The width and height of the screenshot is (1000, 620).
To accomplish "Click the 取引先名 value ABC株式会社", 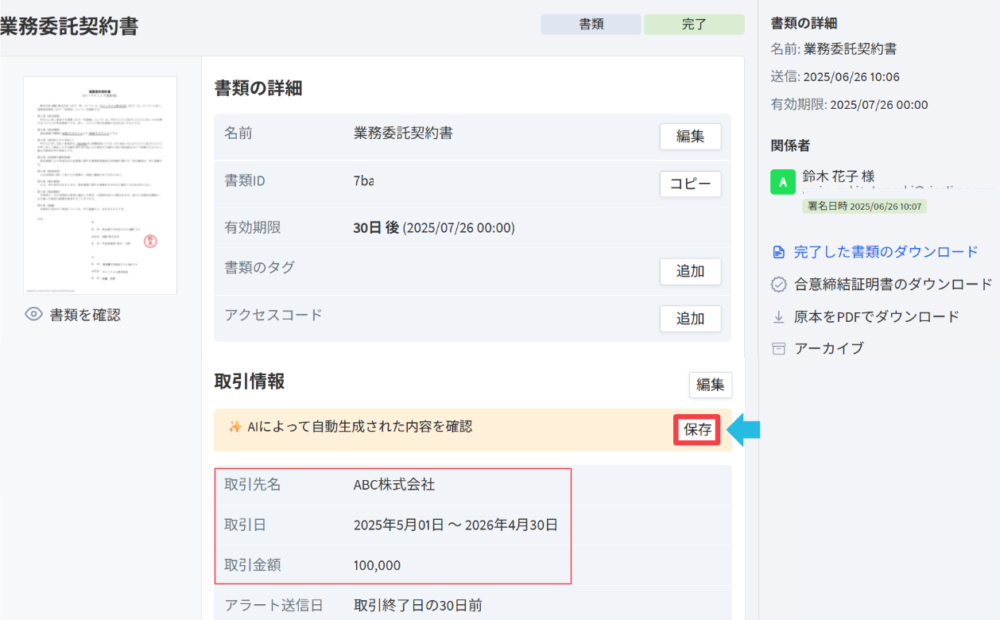I will point(394,485).
